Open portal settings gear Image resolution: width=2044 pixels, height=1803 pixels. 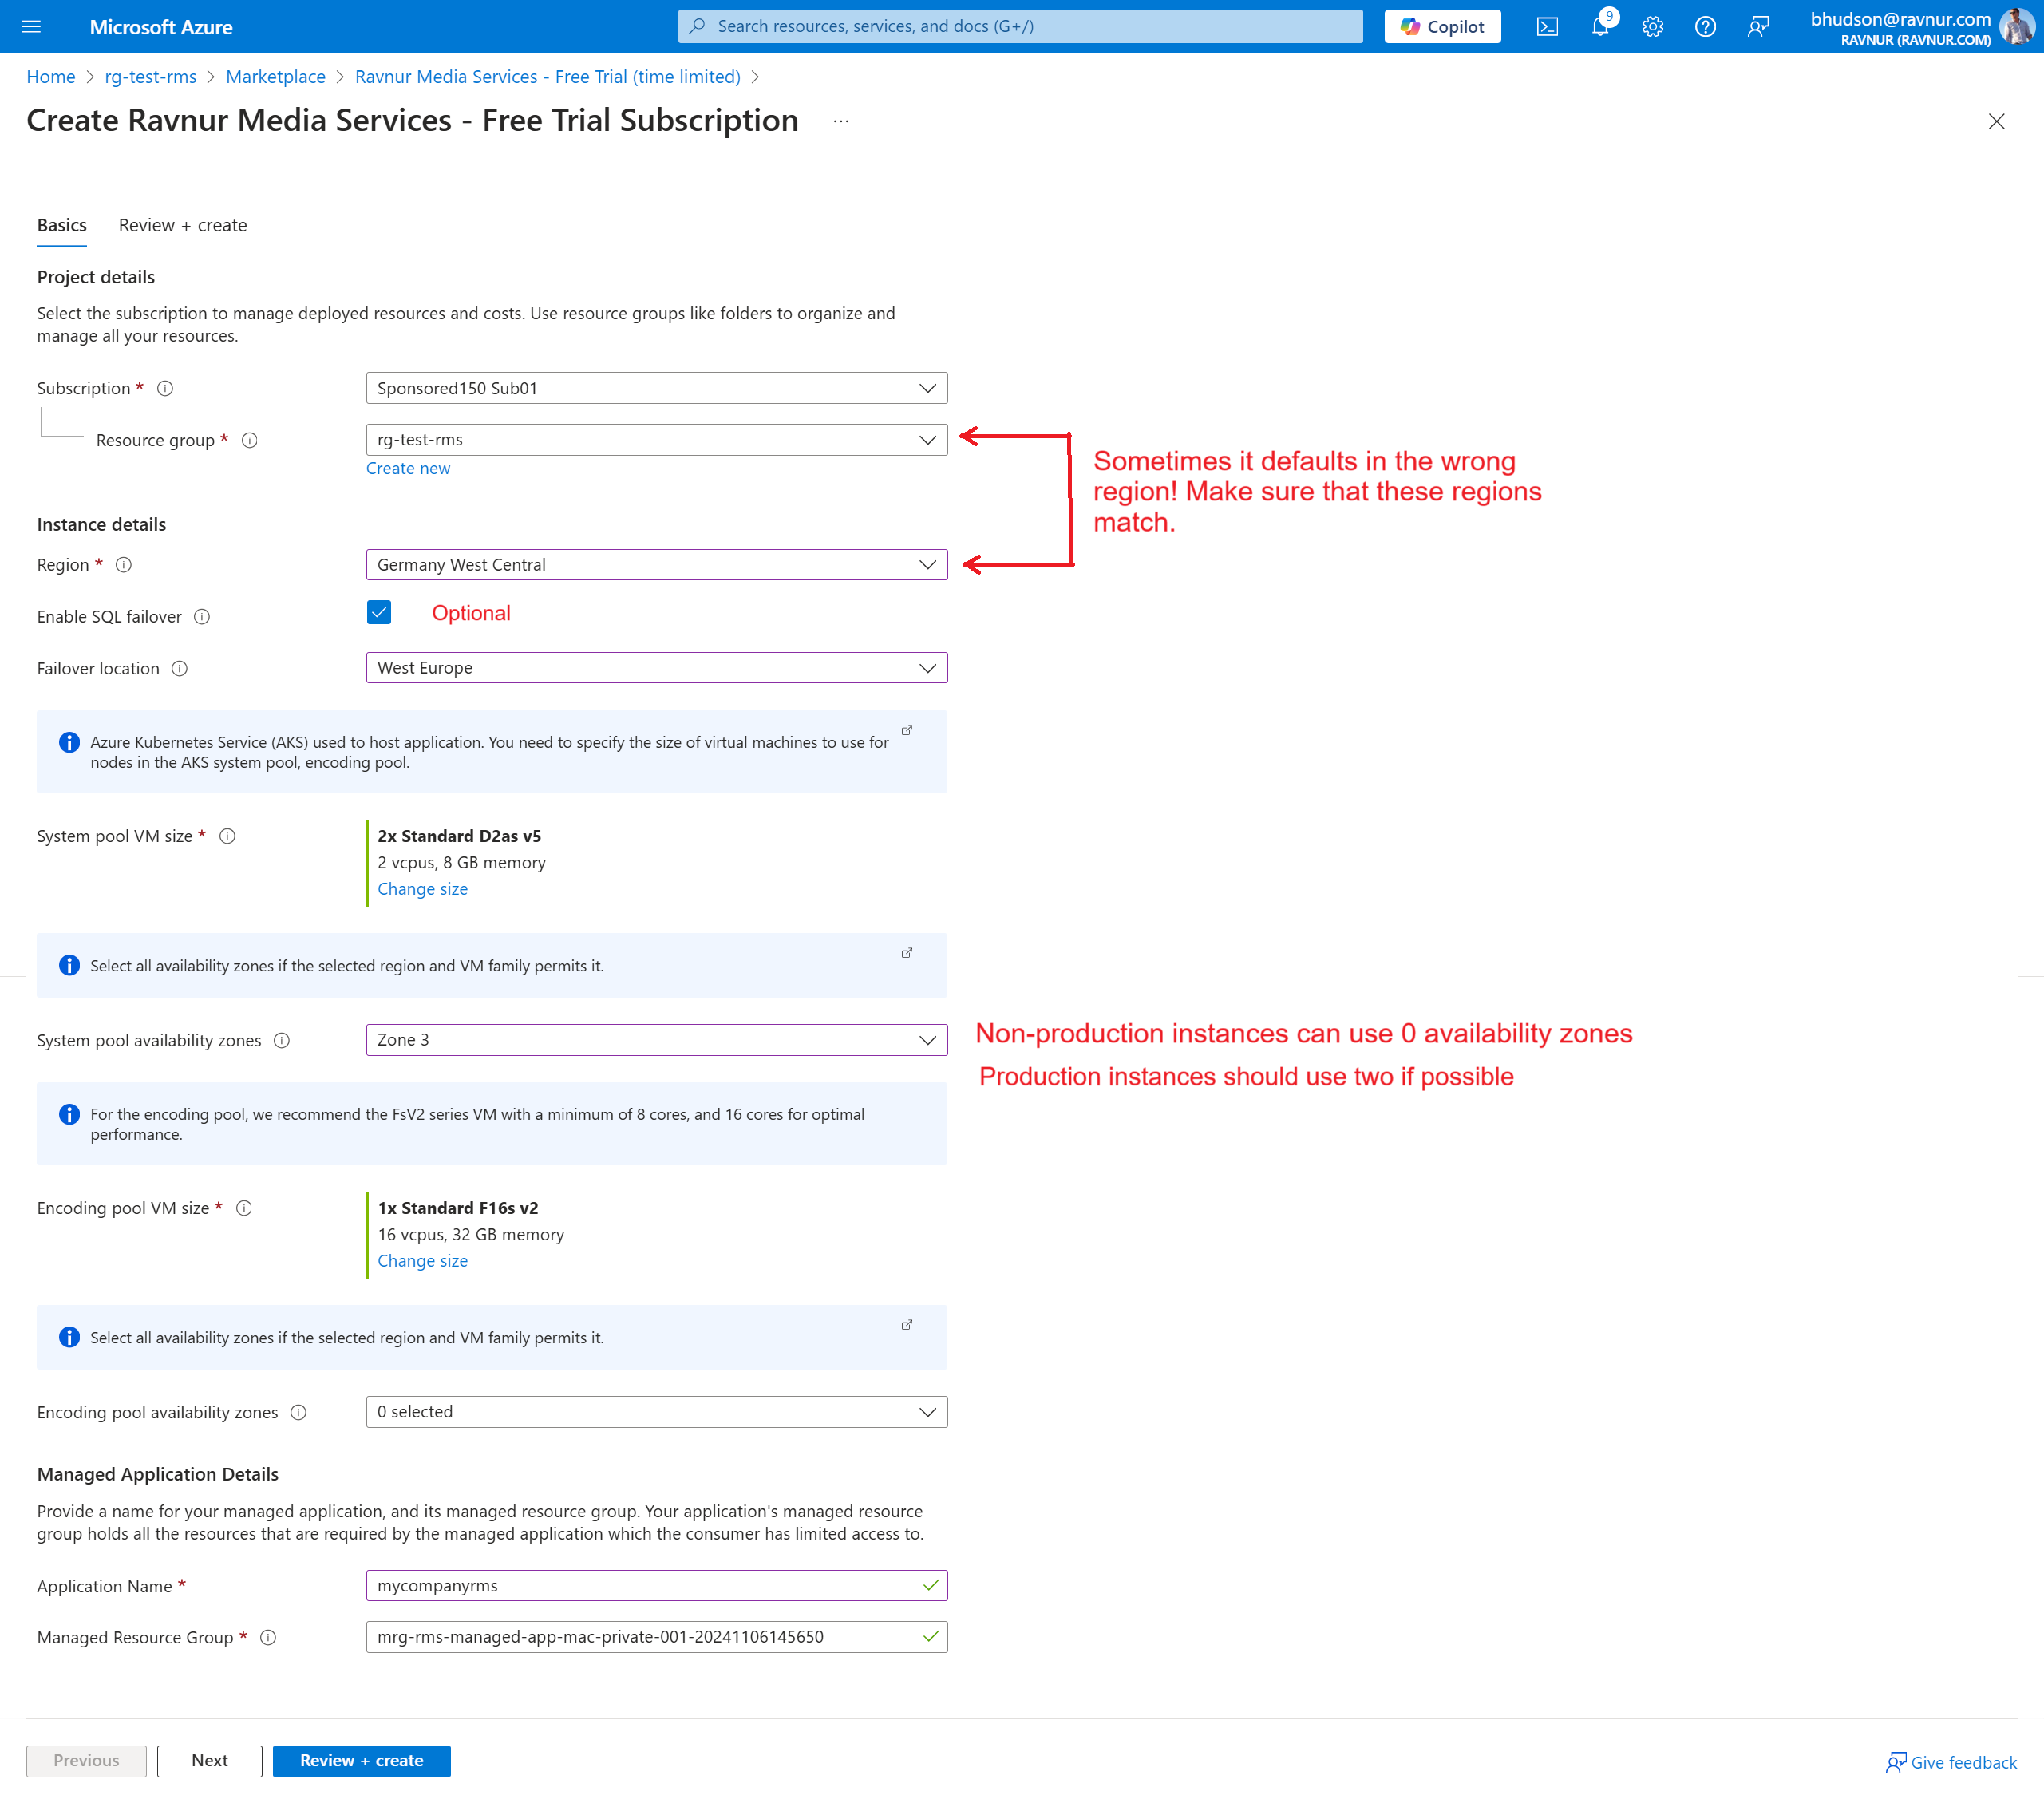[1653, 27]
